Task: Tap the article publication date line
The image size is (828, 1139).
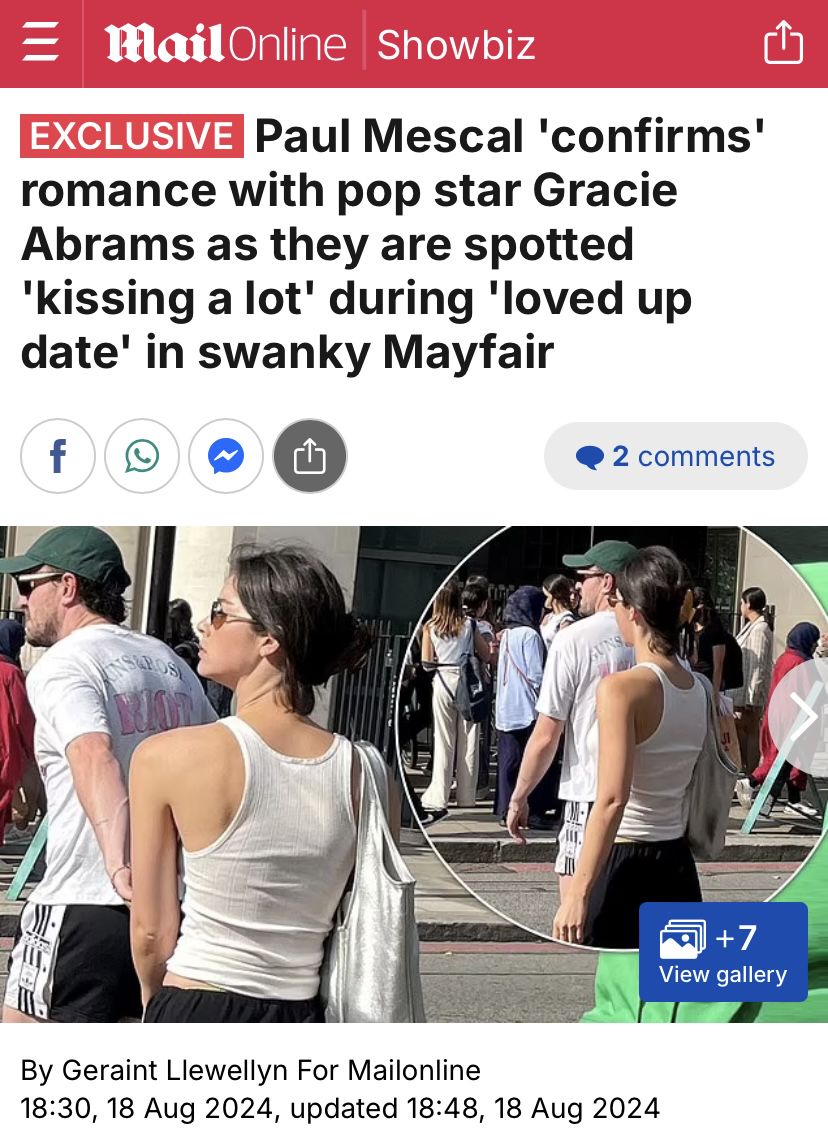Action: pos(340,1108)
